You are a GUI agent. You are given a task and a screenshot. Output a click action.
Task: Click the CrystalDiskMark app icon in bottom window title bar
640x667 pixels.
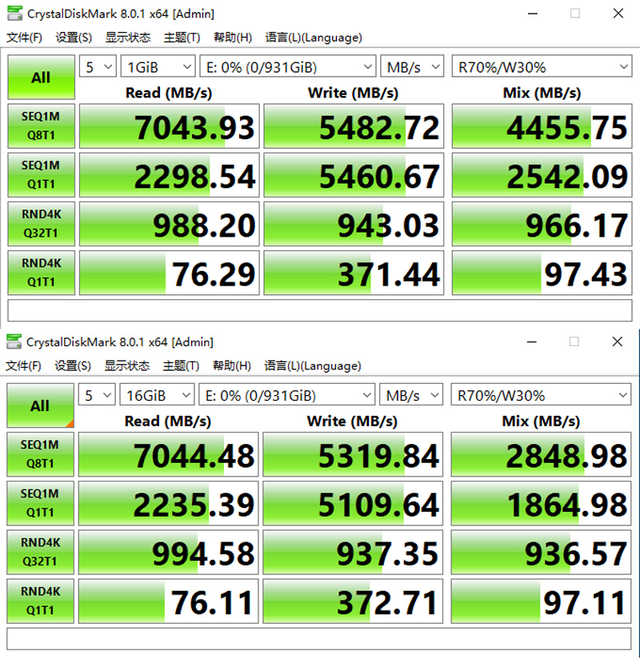coord(14,342)
